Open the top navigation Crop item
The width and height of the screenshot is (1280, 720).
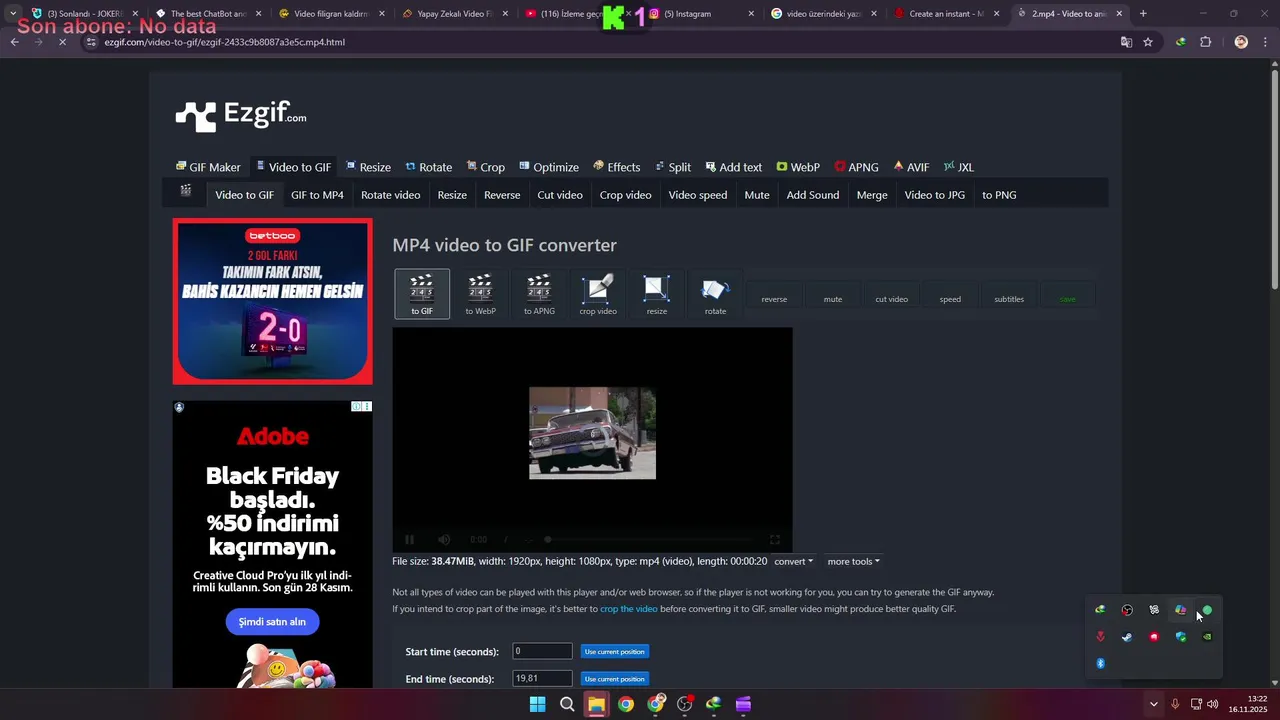[x=485, y=167]
